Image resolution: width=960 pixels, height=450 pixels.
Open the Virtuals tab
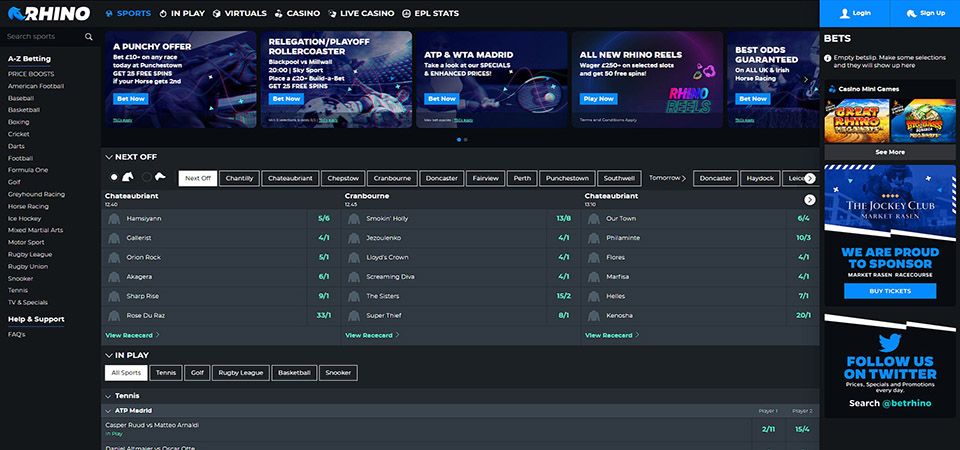click(239, 13)
